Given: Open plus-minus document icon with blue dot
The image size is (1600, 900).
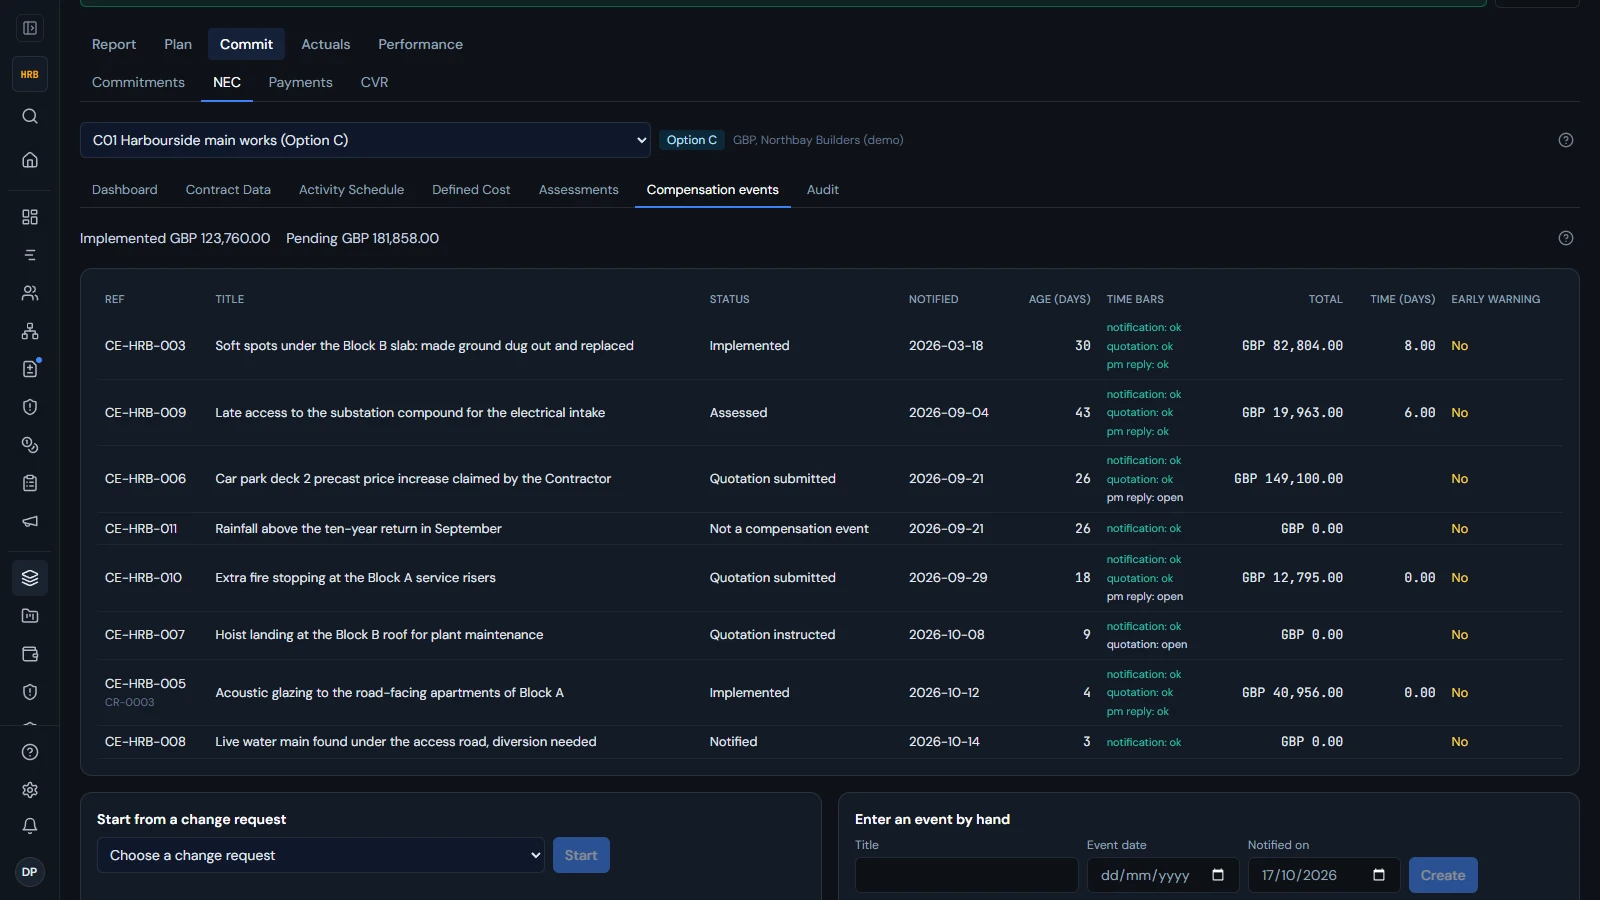Looking at the screenshot, I should coord(30,369).
